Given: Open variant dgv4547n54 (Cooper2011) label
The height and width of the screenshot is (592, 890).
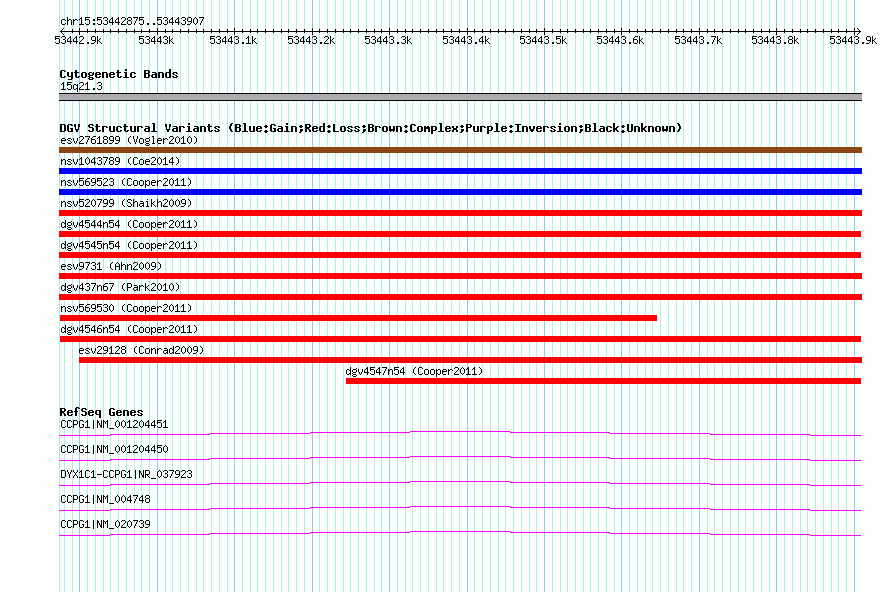Looking at the screenshot, I should pyautogui.click(x=414, y=371).
